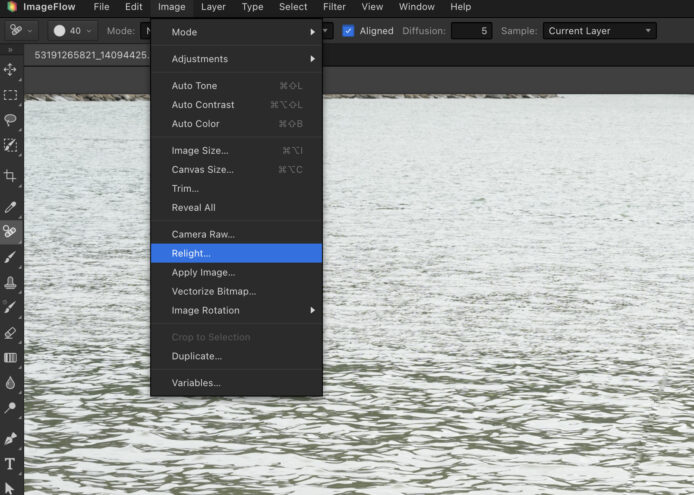
Task: Open the Help menu
Action: tap(461, 7)
